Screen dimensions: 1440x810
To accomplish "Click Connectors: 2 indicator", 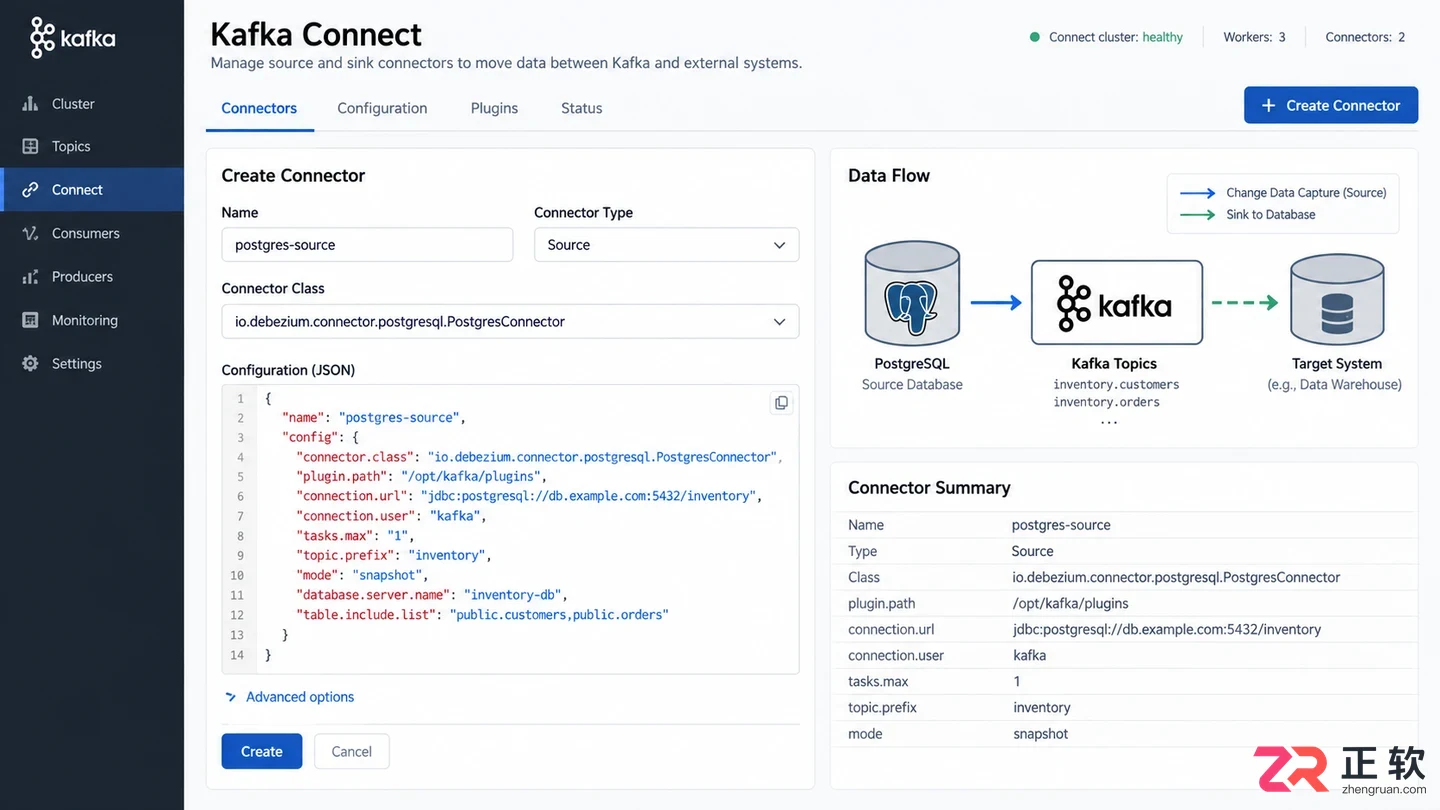I will coord(1365,37).
